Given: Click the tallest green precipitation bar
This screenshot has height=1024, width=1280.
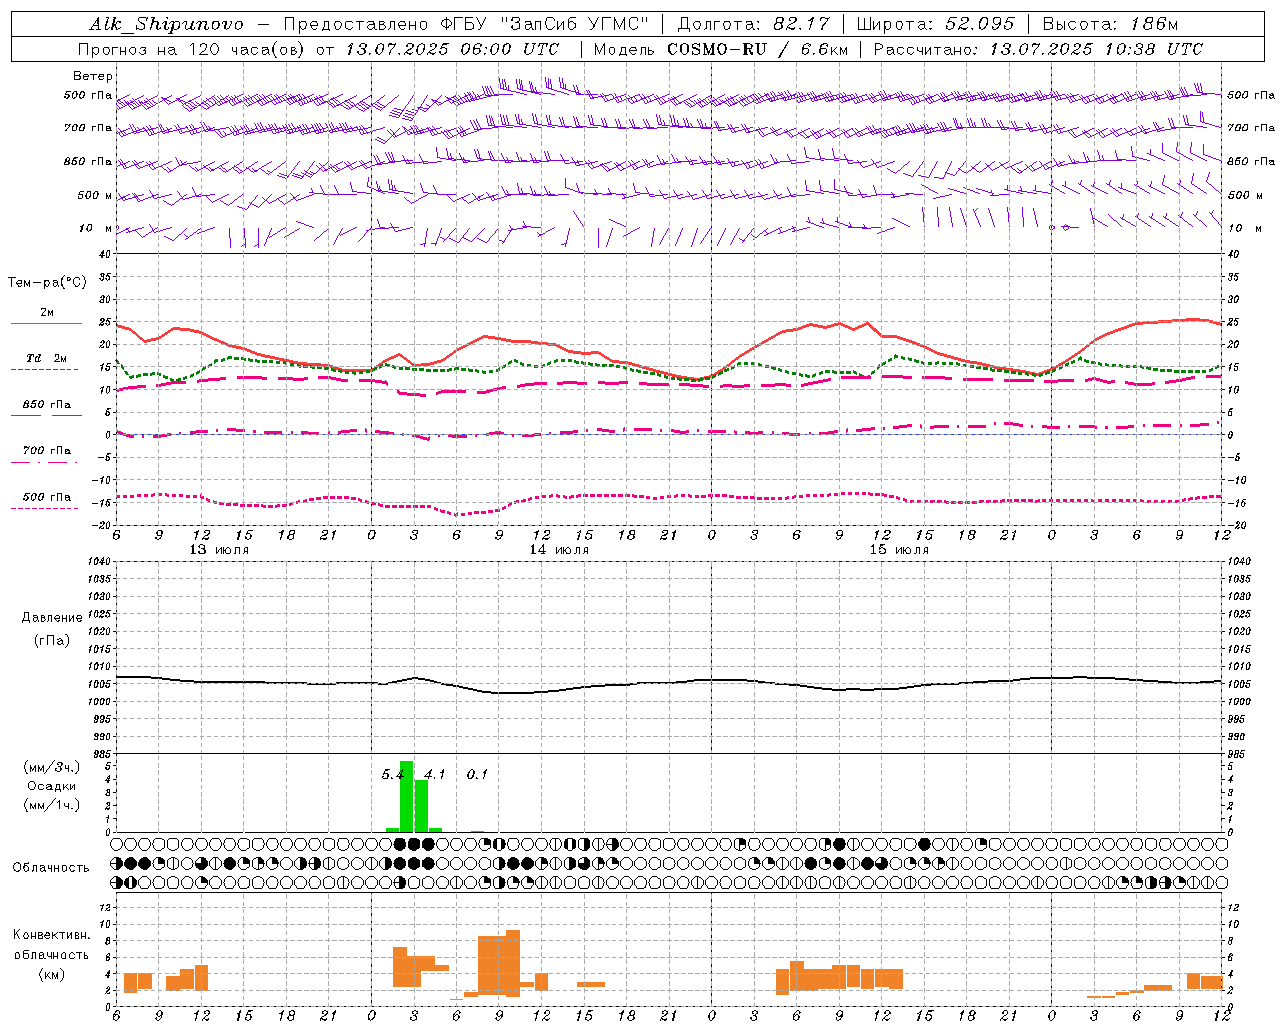Looking at the screenshot, I should tap(406, 796).
